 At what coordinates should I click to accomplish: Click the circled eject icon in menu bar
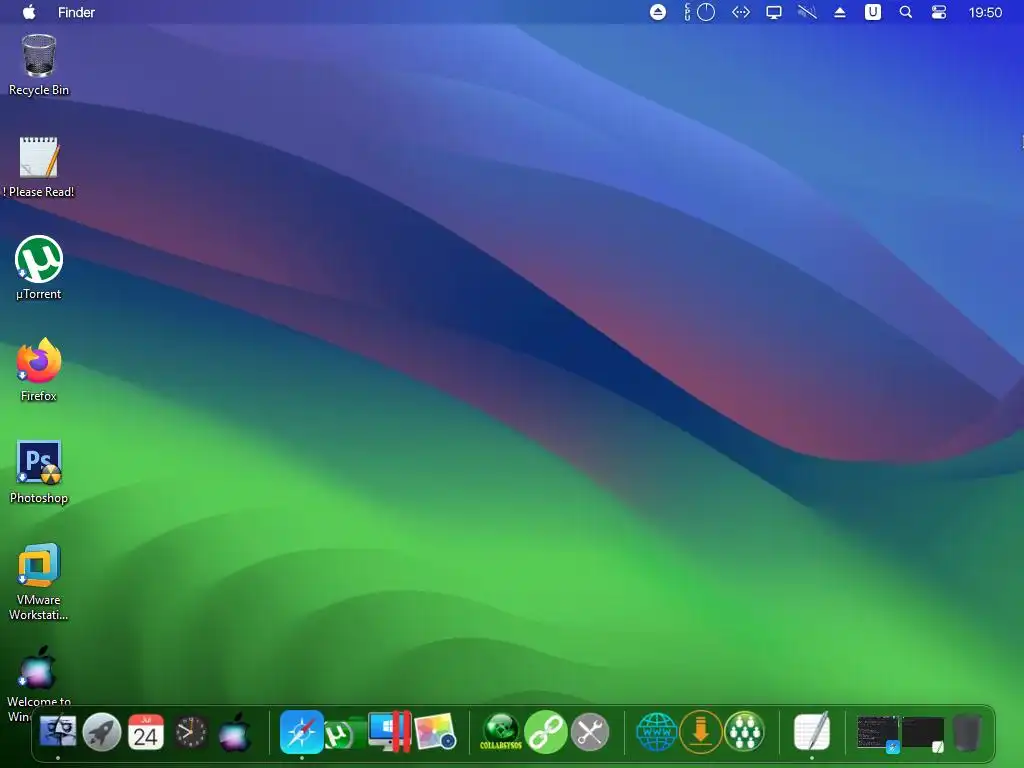click(x=658, y=12)
